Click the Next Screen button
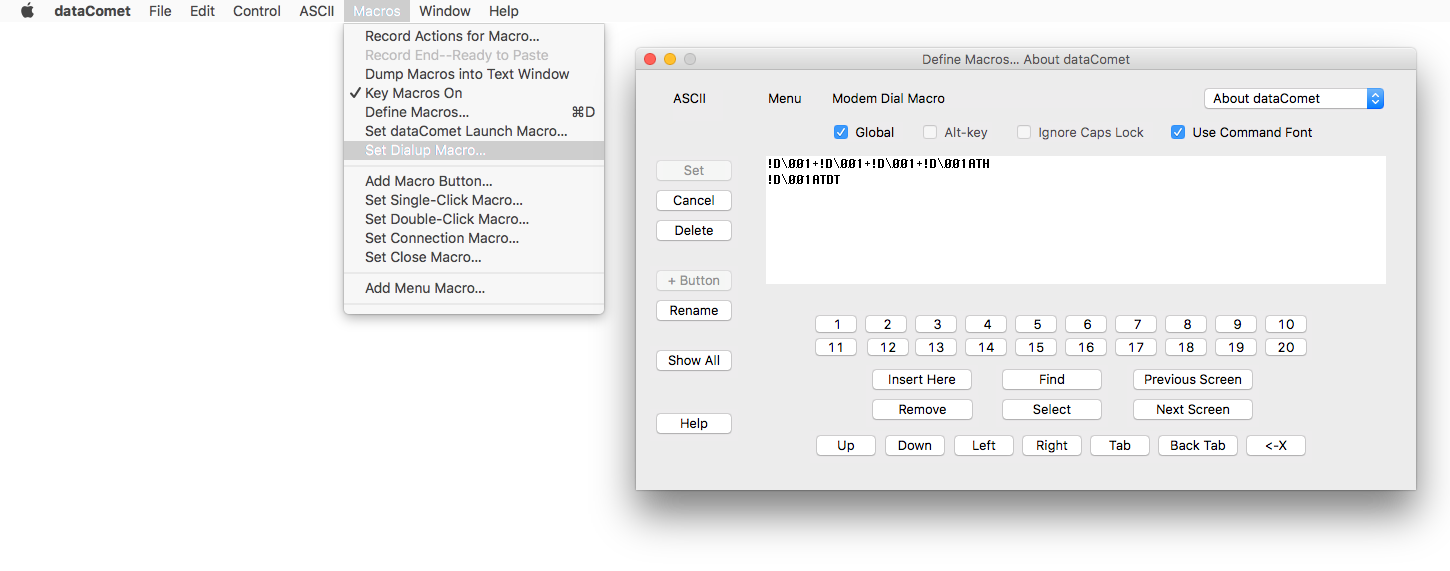 [1193, 409]
